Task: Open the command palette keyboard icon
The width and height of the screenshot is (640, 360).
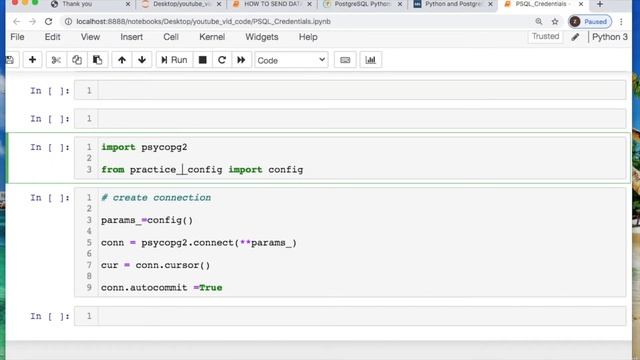Action: click(x=345, y=60)
